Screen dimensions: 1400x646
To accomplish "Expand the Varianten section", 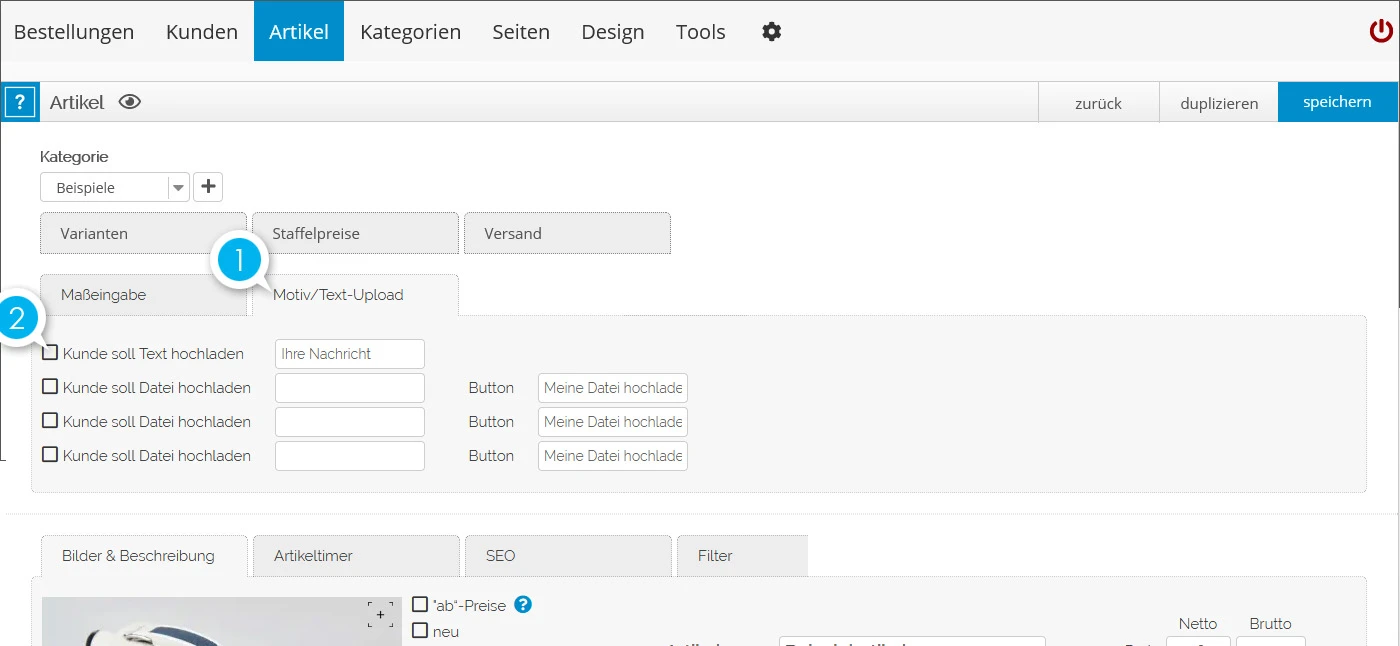I will (x=143, y=234).
